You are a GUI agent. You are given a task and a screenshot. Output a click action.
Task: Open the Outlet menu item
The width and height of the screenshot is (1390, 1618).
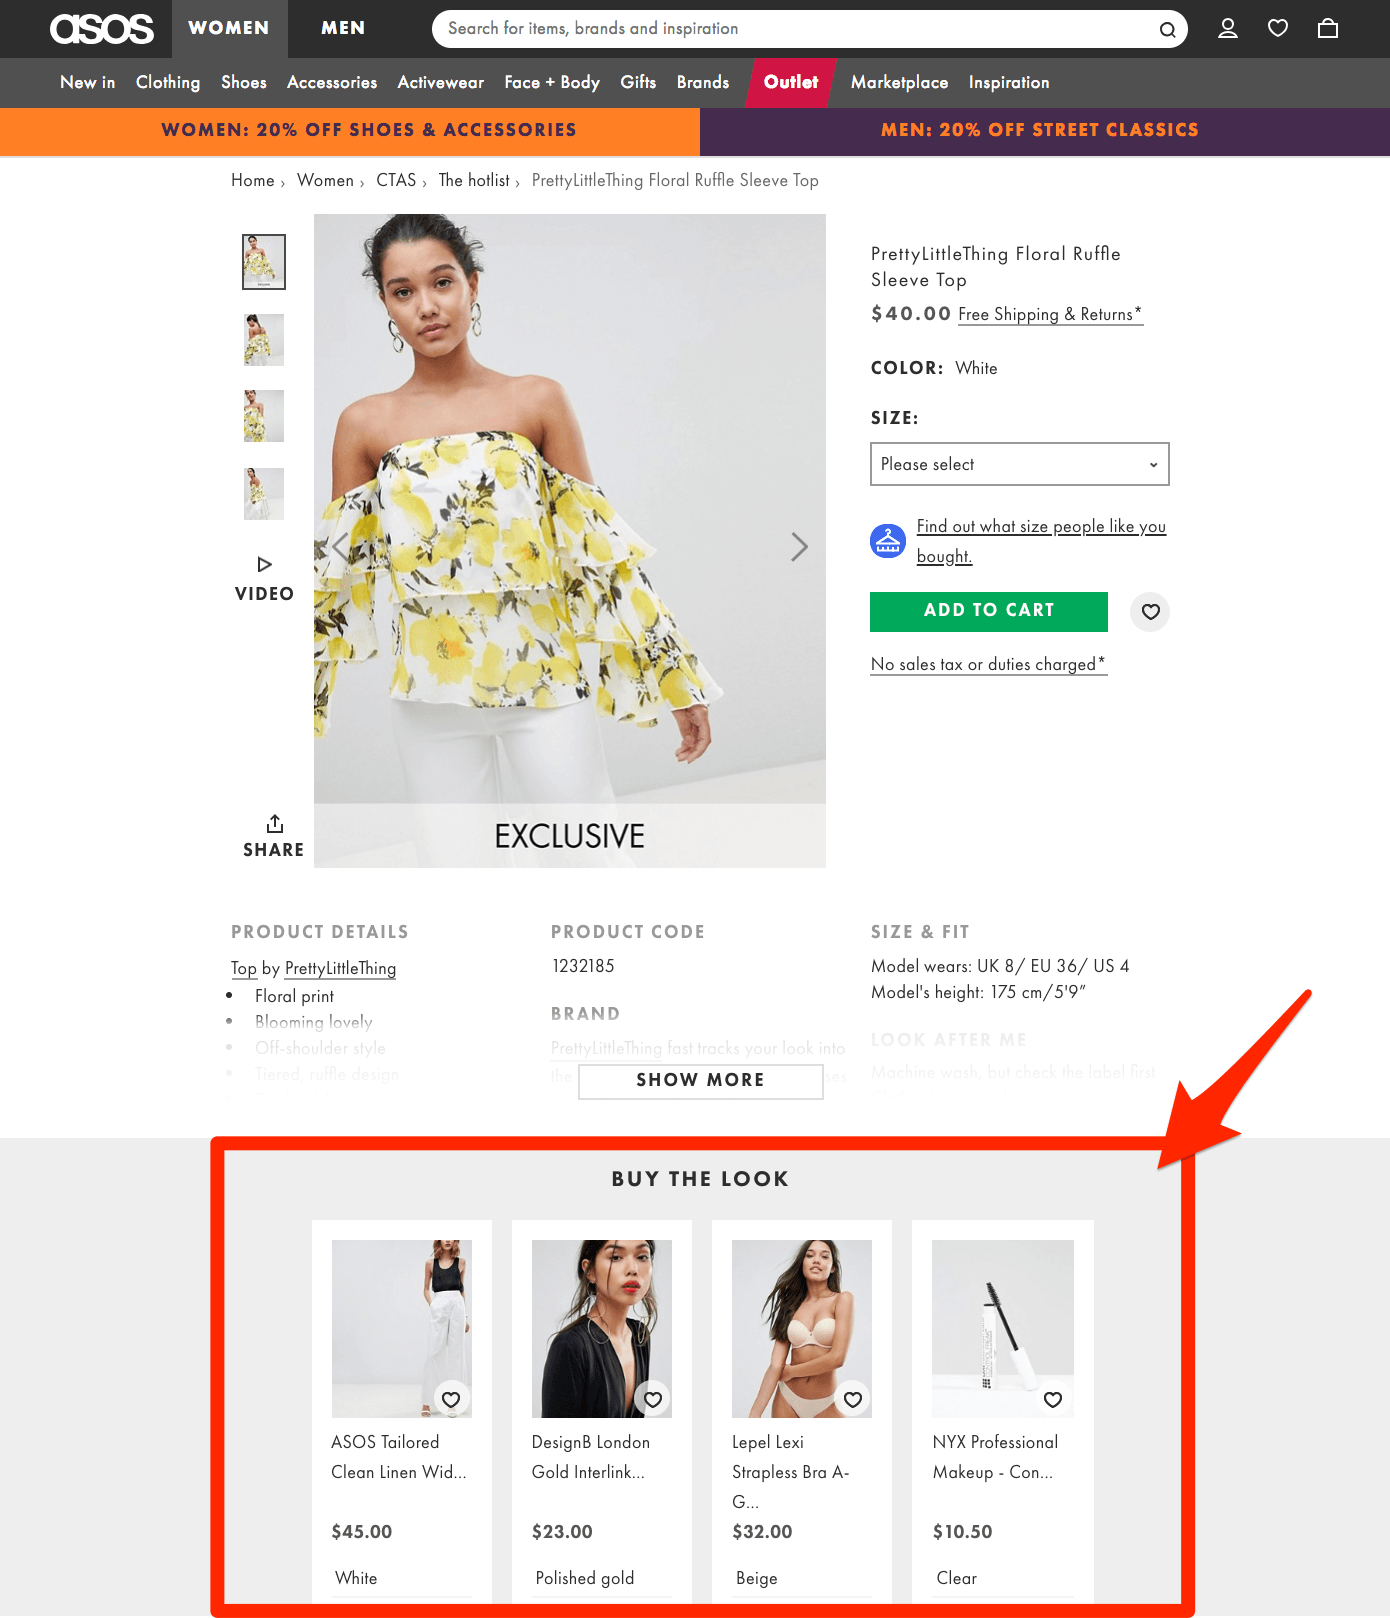[790, 82]
